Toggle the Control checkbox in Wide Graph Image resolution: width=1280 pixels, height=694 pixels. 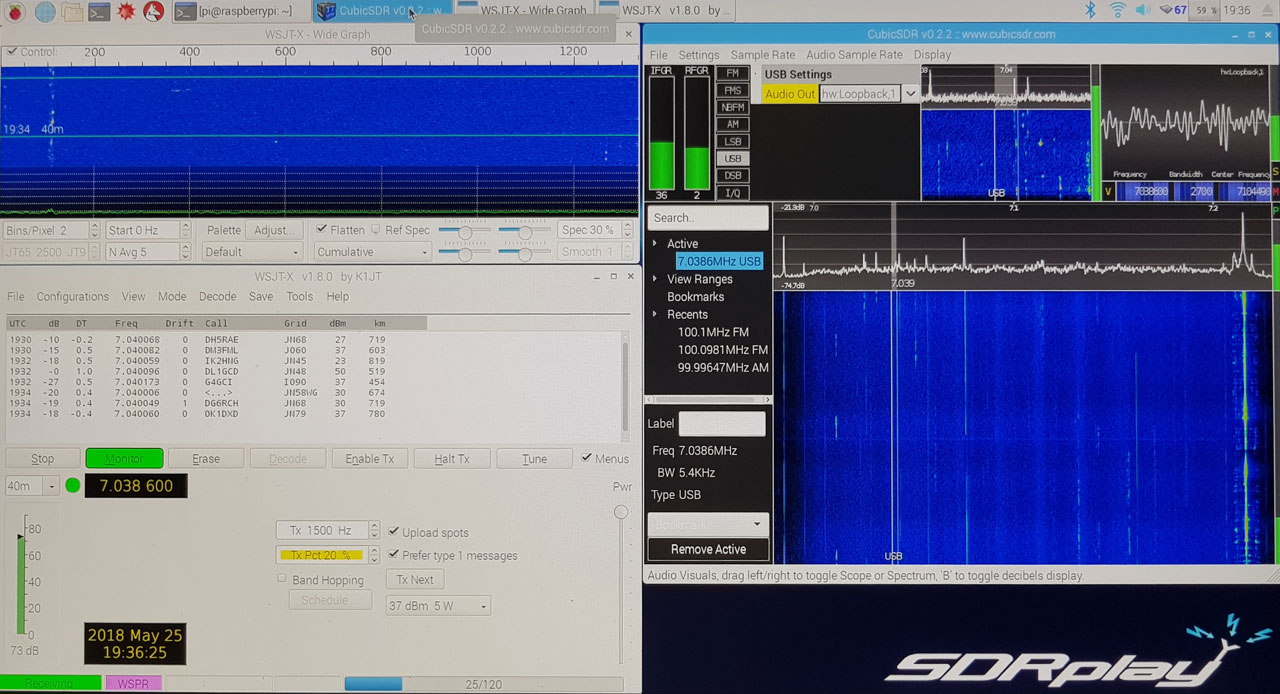(12, 52)
